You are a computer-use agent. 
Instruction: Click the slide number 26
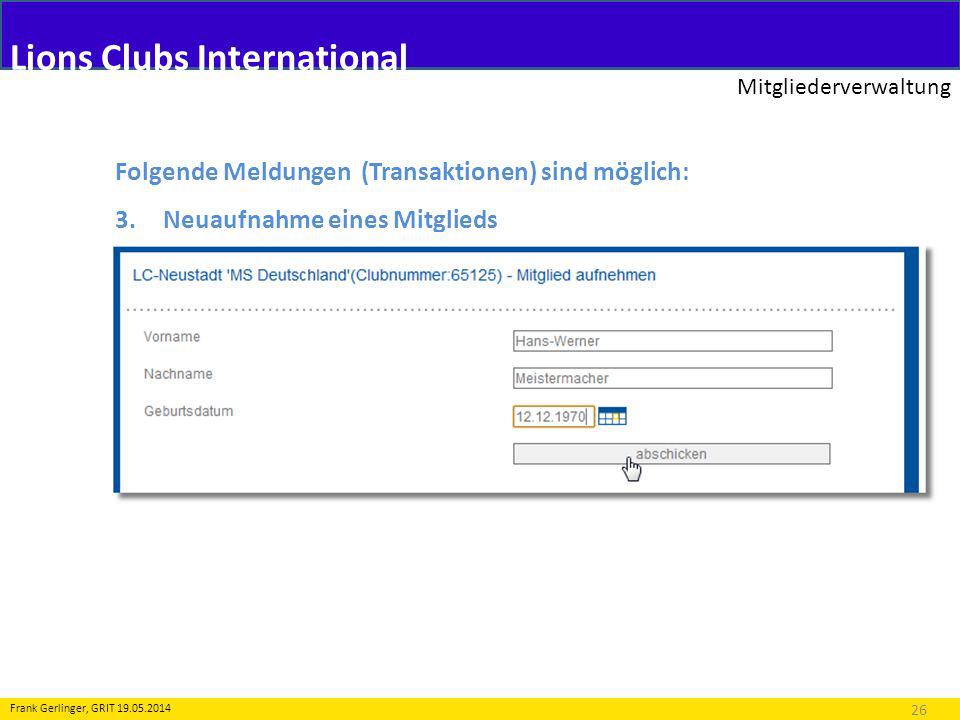(919, 710)
